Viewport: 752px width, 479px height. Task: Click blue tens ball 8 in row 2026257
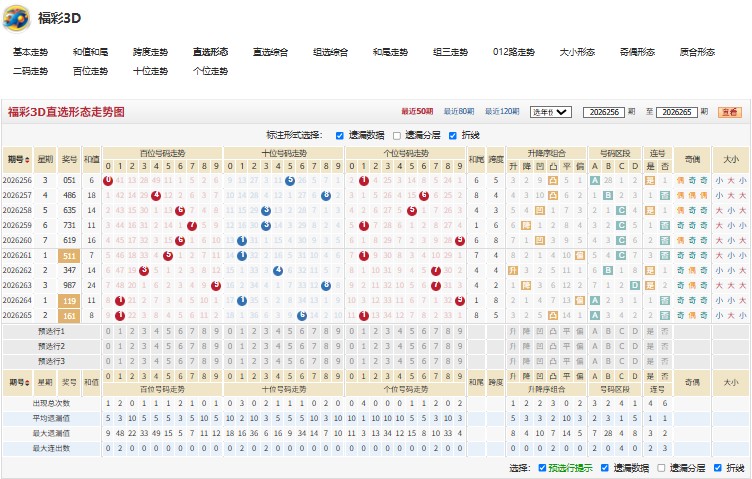326,195
